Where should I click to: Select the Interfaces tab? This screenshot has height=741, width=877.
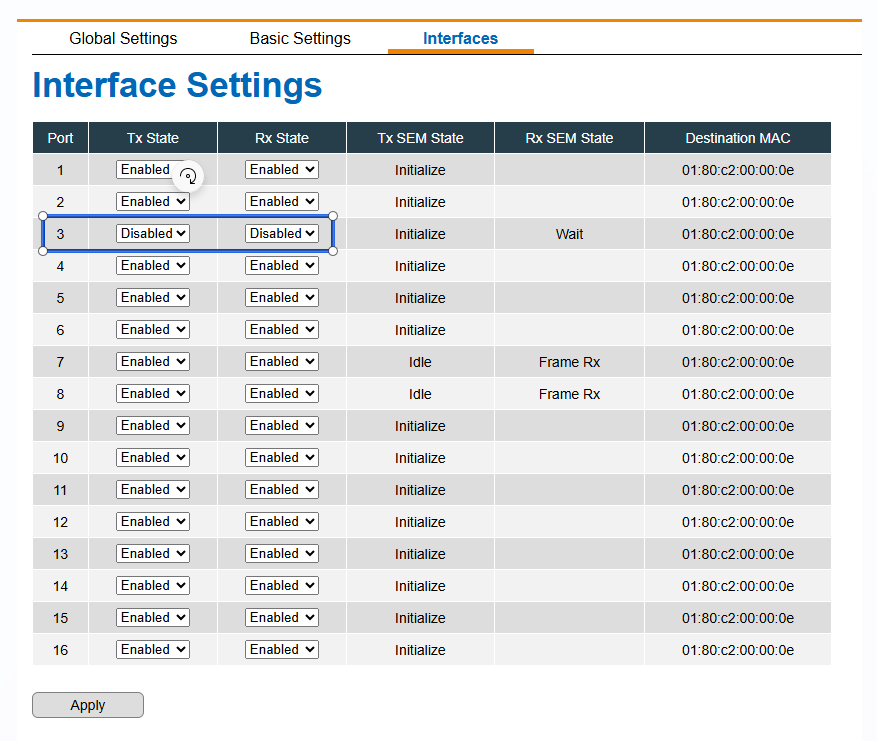click(x=460, y=39)
